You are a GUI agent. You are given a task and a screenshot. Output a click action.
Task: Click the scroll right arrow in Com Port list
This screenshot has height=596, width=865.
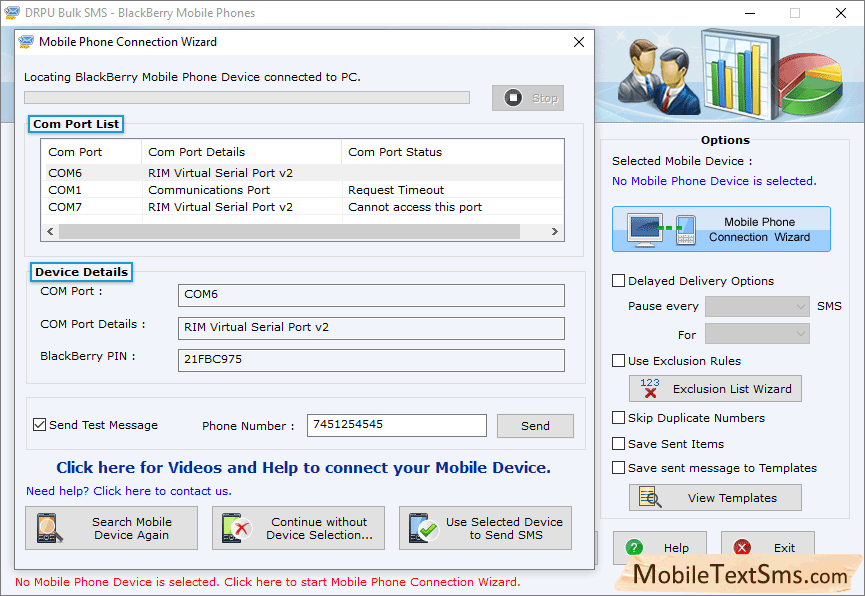(x=554, y=231)
